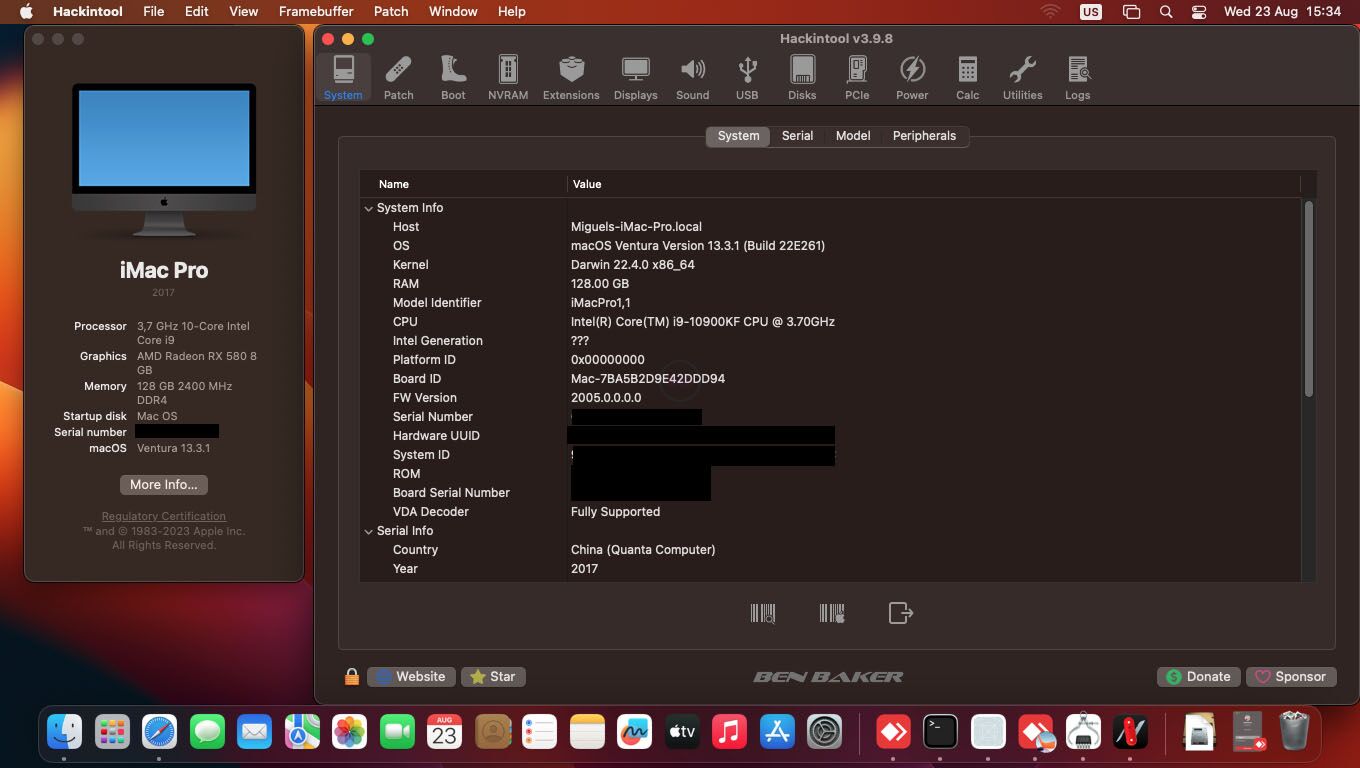
Task: Switch to the Peripherals tab
Action: tap(924, 136)
